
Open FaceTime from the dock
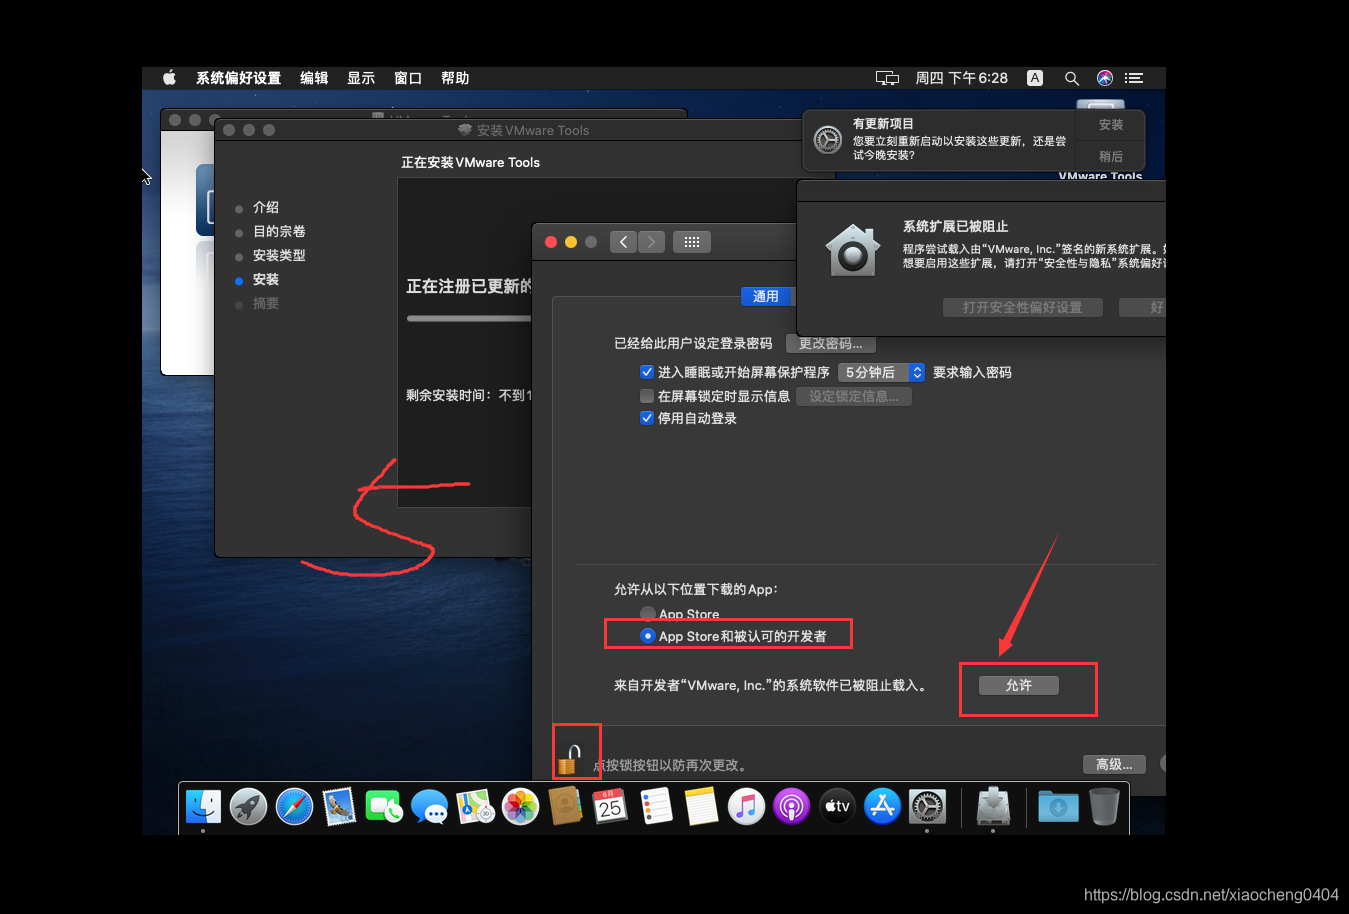coord(384,807)
